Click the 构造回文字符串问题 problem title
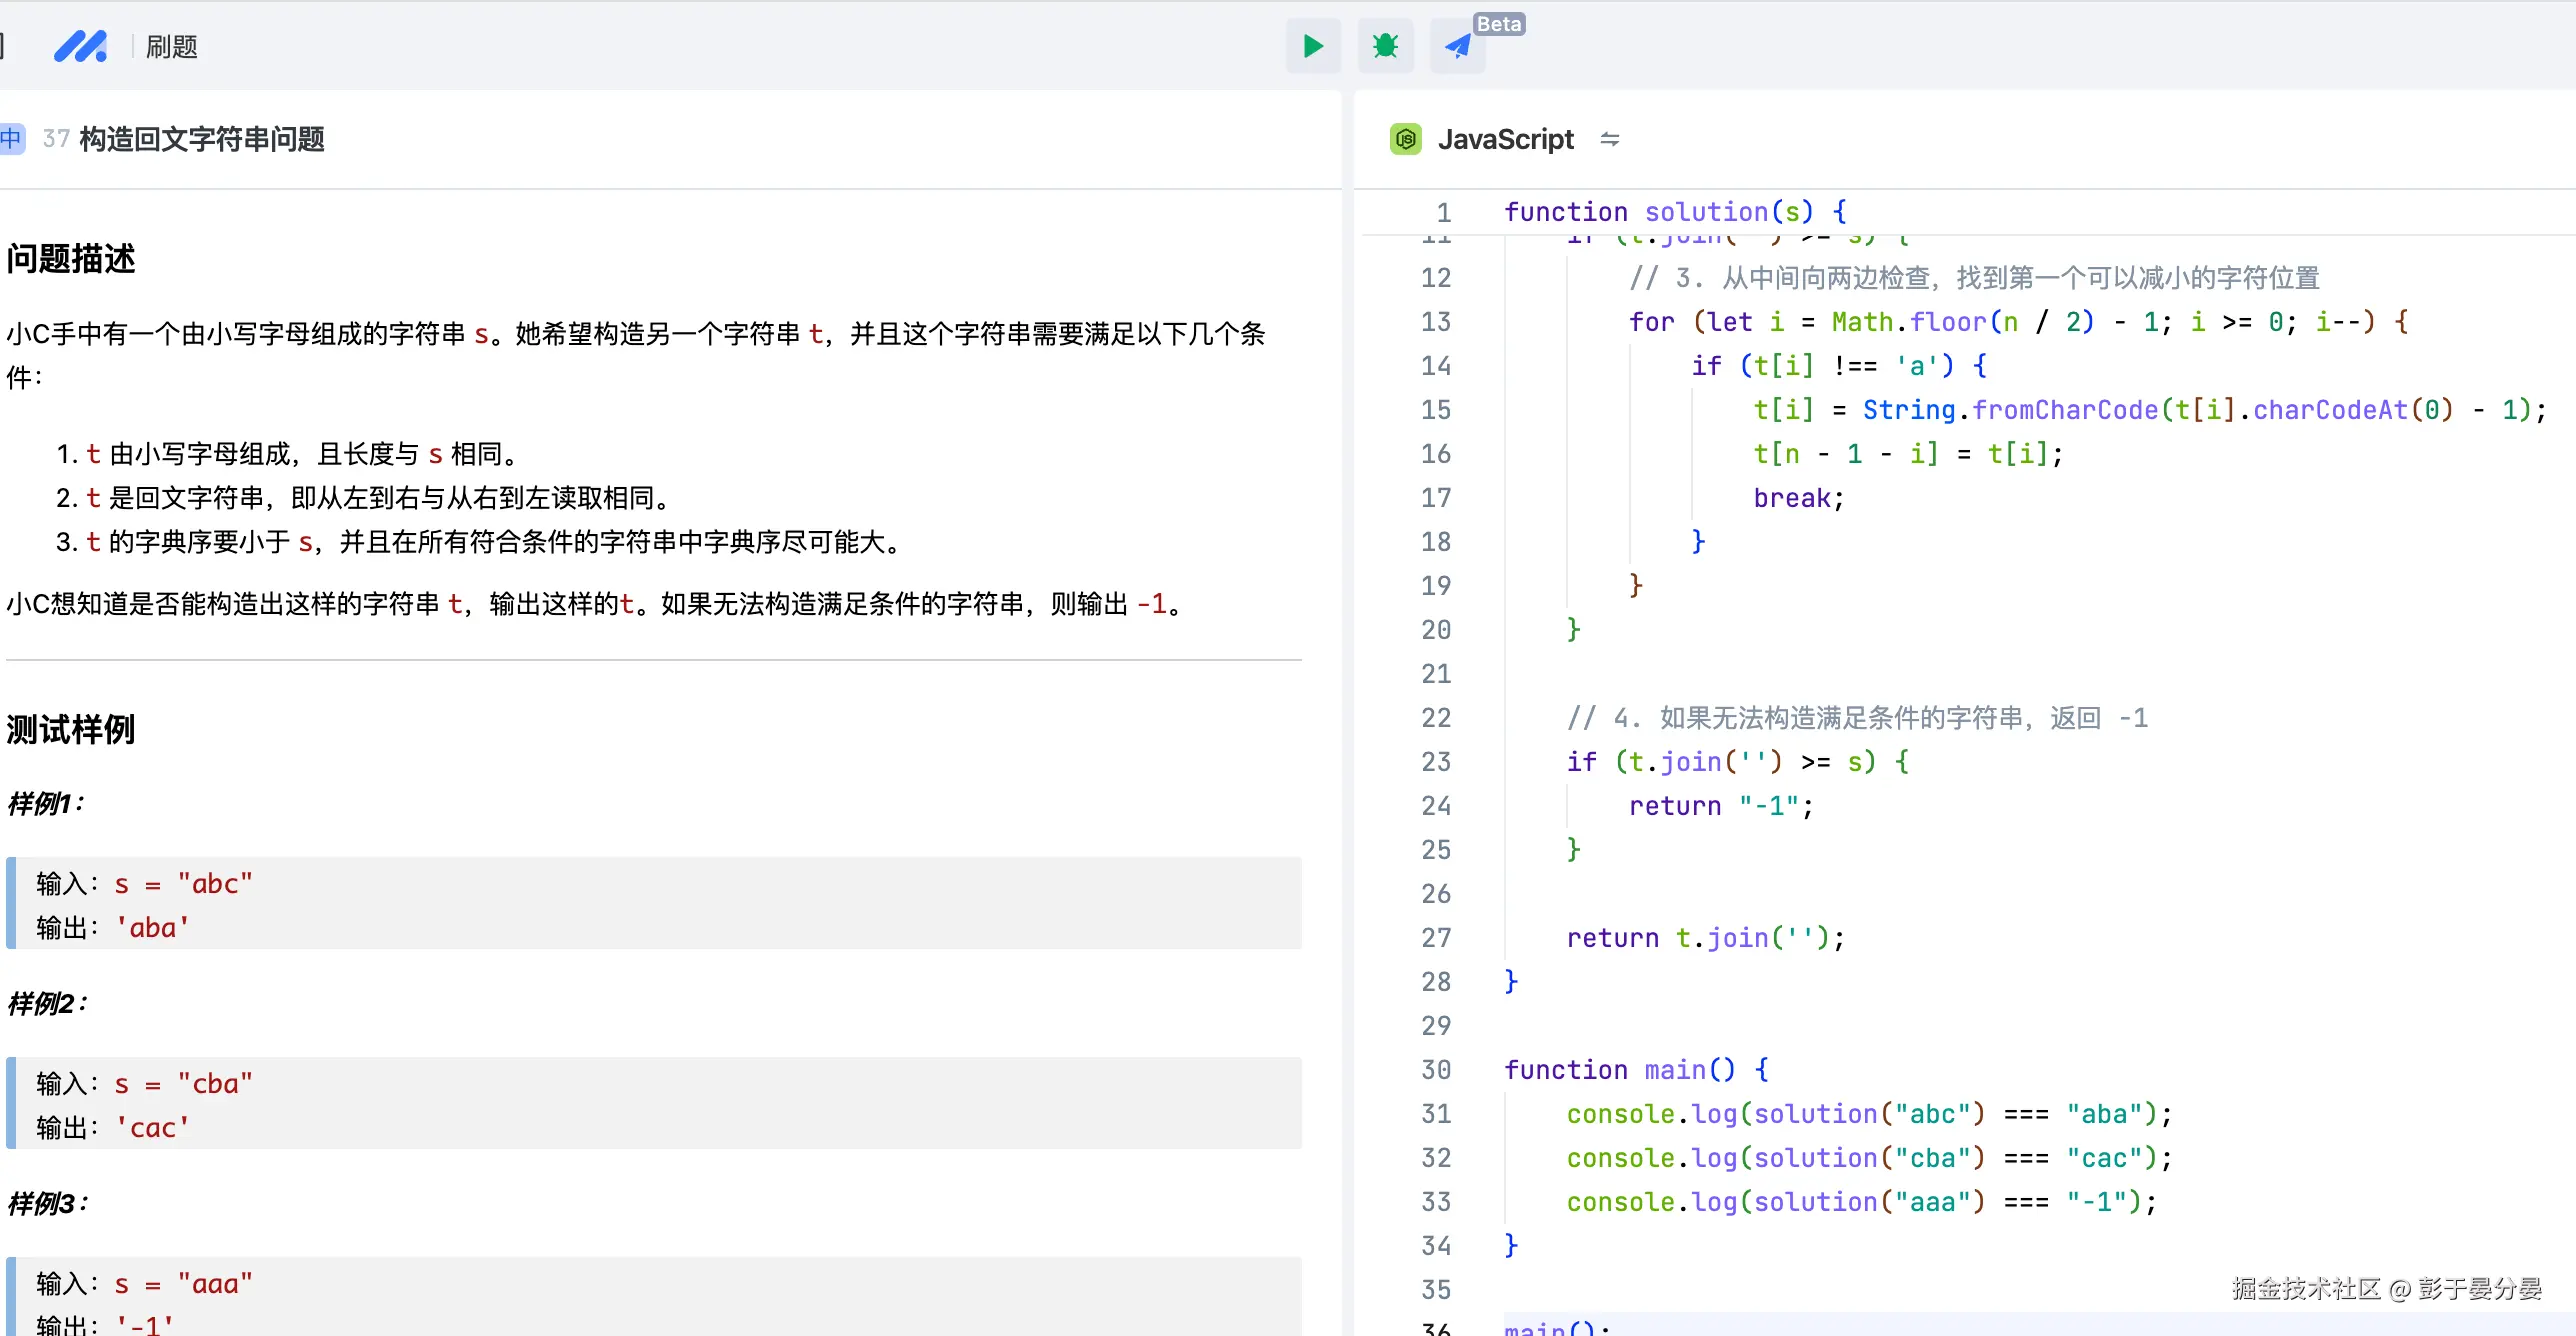Image resolution: width=2576 pixels, height=1336 pixels. point(202,139)
